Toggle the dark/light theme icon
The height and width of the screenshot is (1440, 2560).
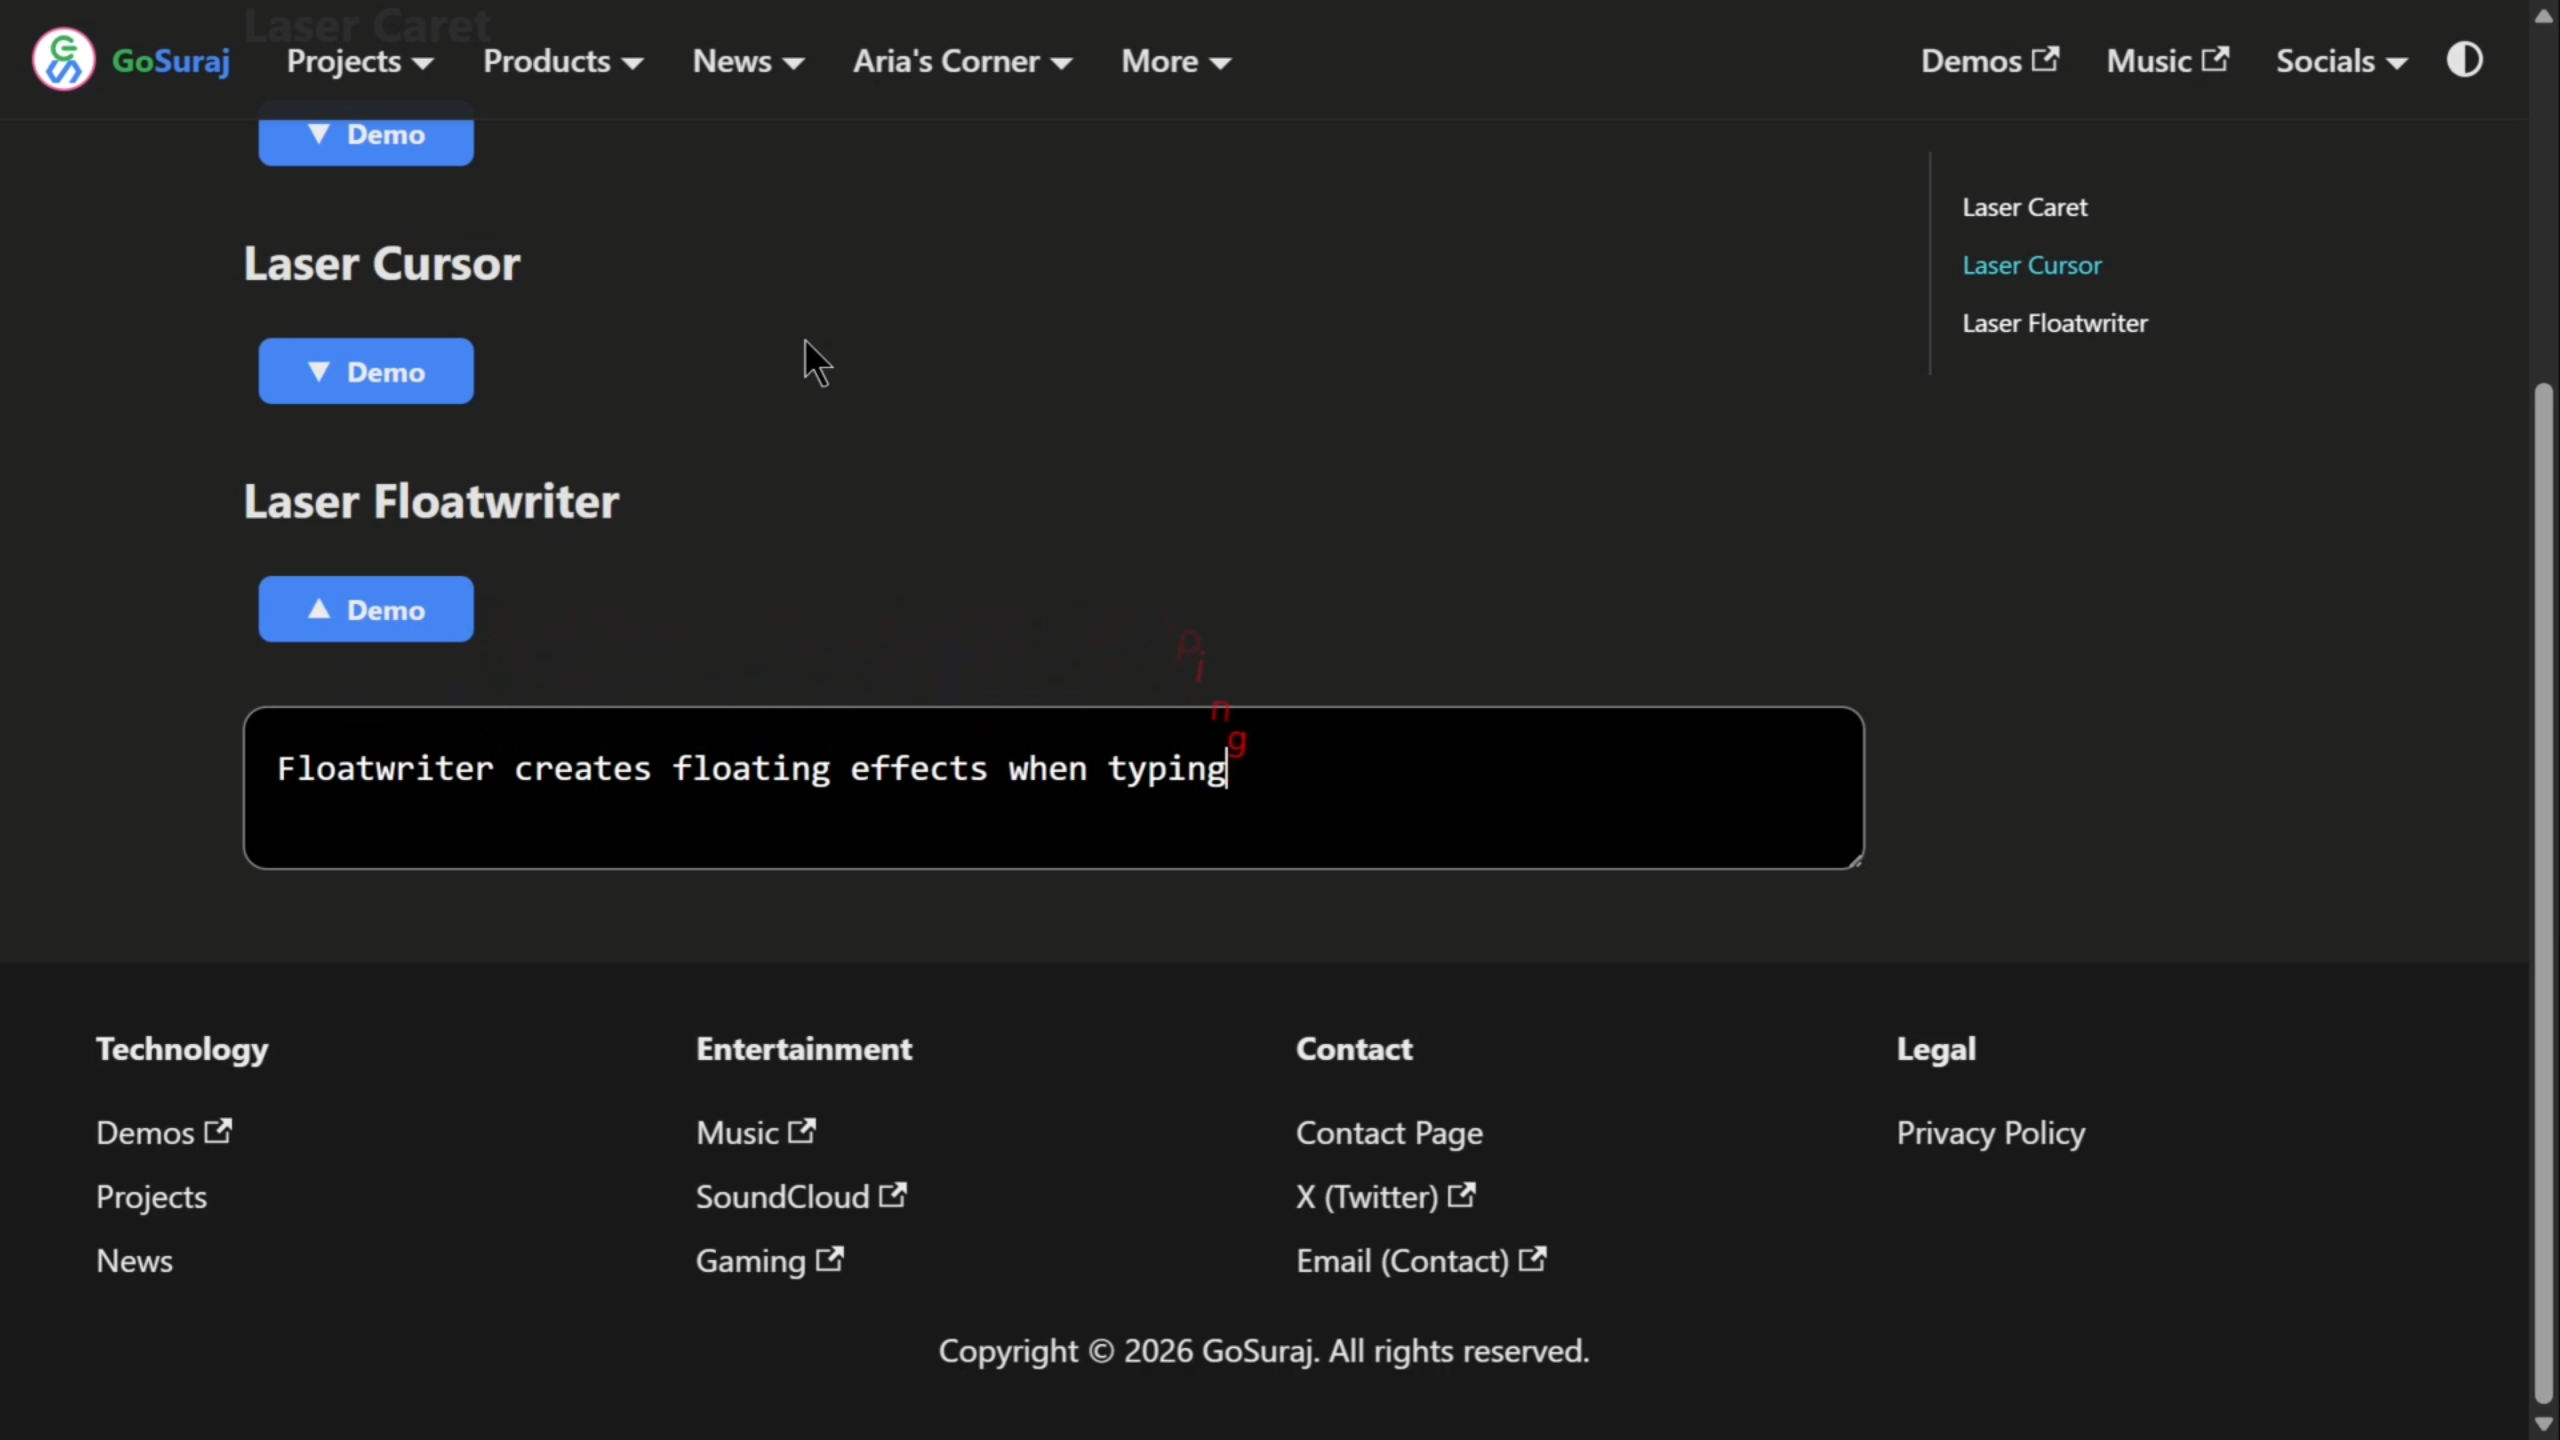[2464, 60]
